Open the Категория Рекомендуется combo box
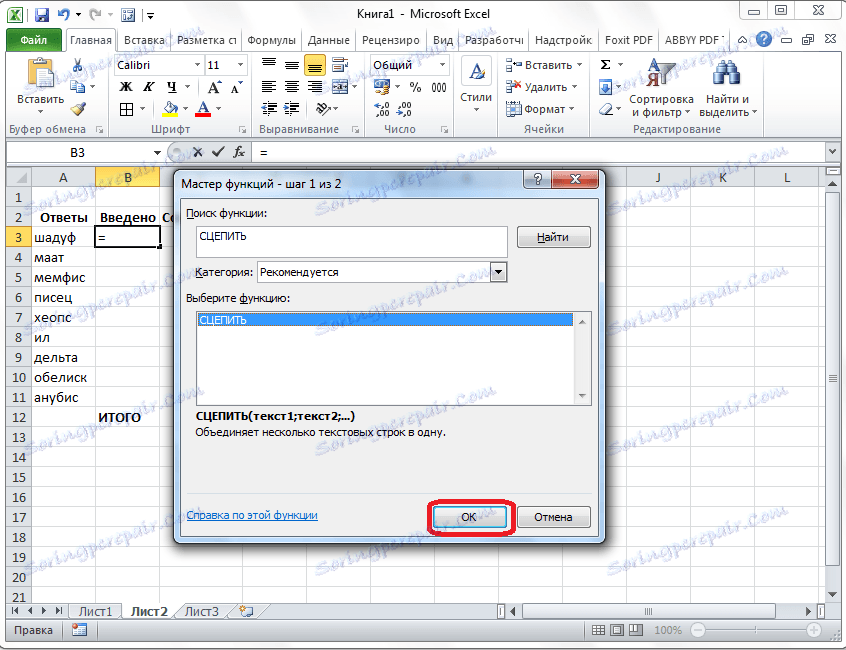 coord(382,272)
